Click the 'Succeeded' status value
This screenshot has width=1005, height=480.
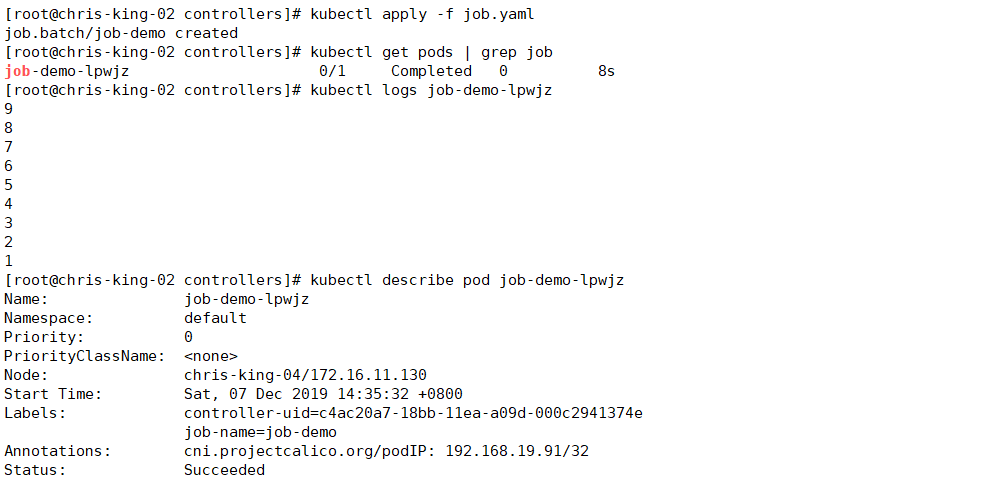[x=224, y=470]
